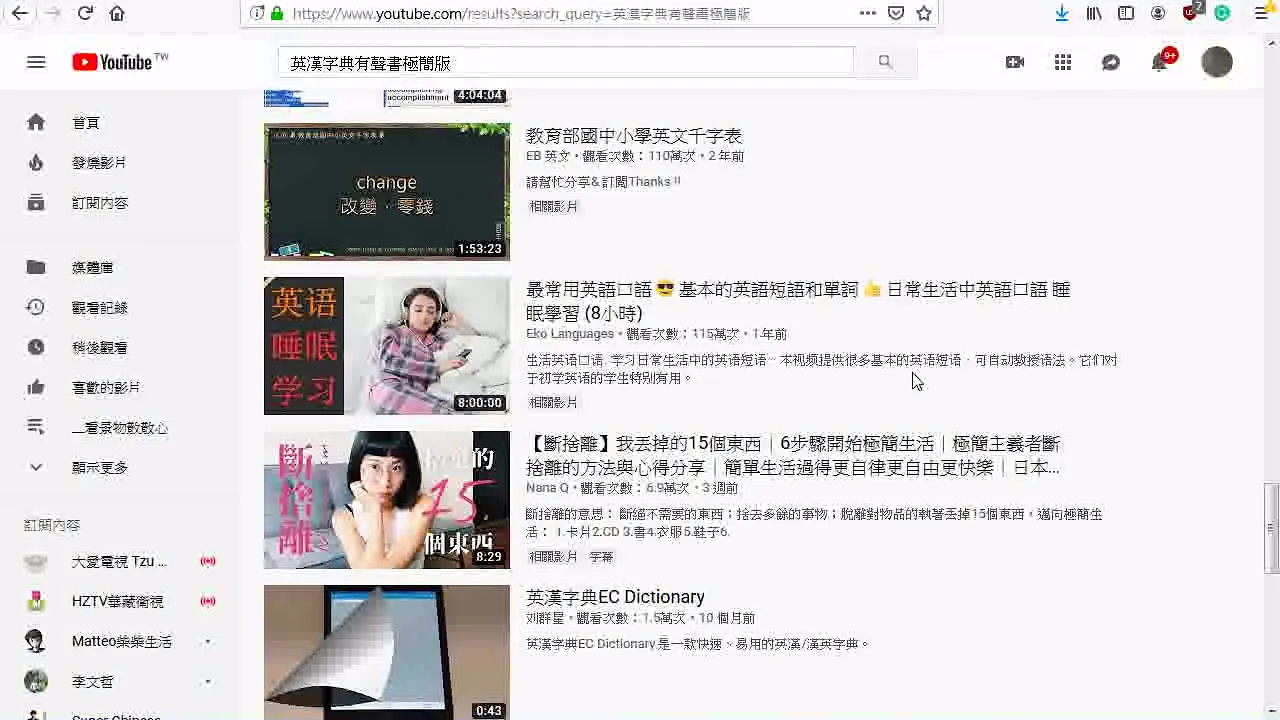
Task: Open Eko Languages channel link
Action: (570, 334)
